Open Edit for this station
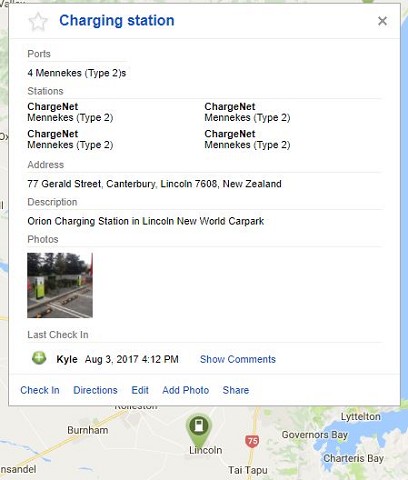The height and width of the screenshot is (480, 408). pyautogui.click(x=140, y=390)
